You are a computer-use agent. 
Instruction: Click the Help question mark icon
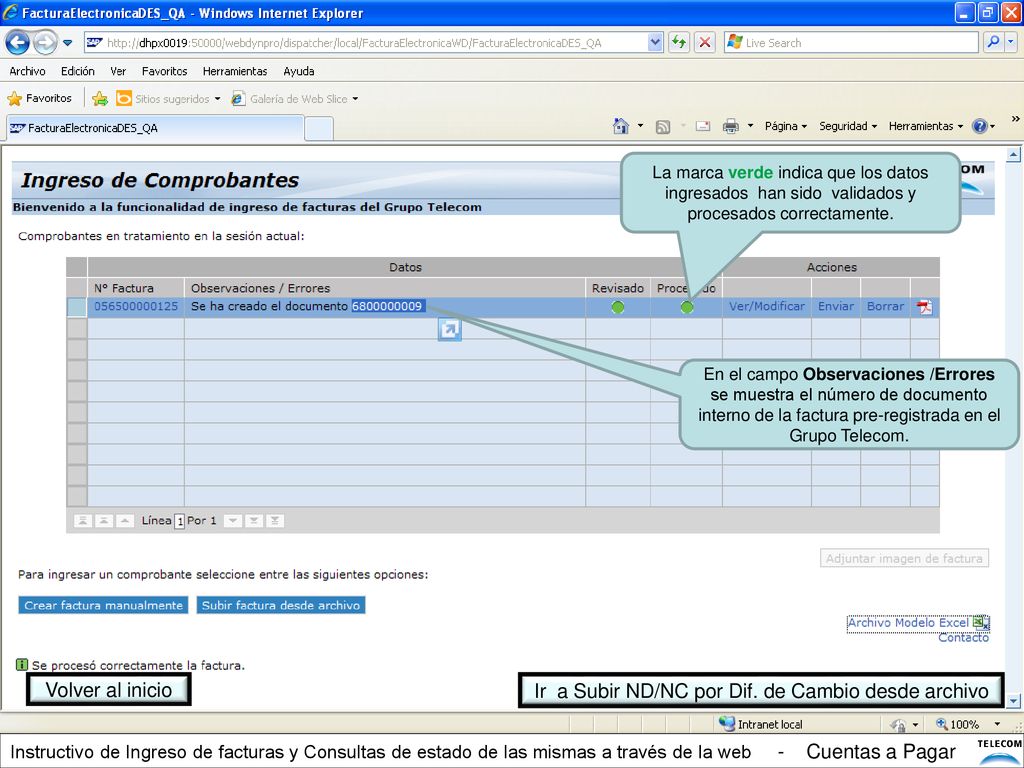[x=980, y=126]
